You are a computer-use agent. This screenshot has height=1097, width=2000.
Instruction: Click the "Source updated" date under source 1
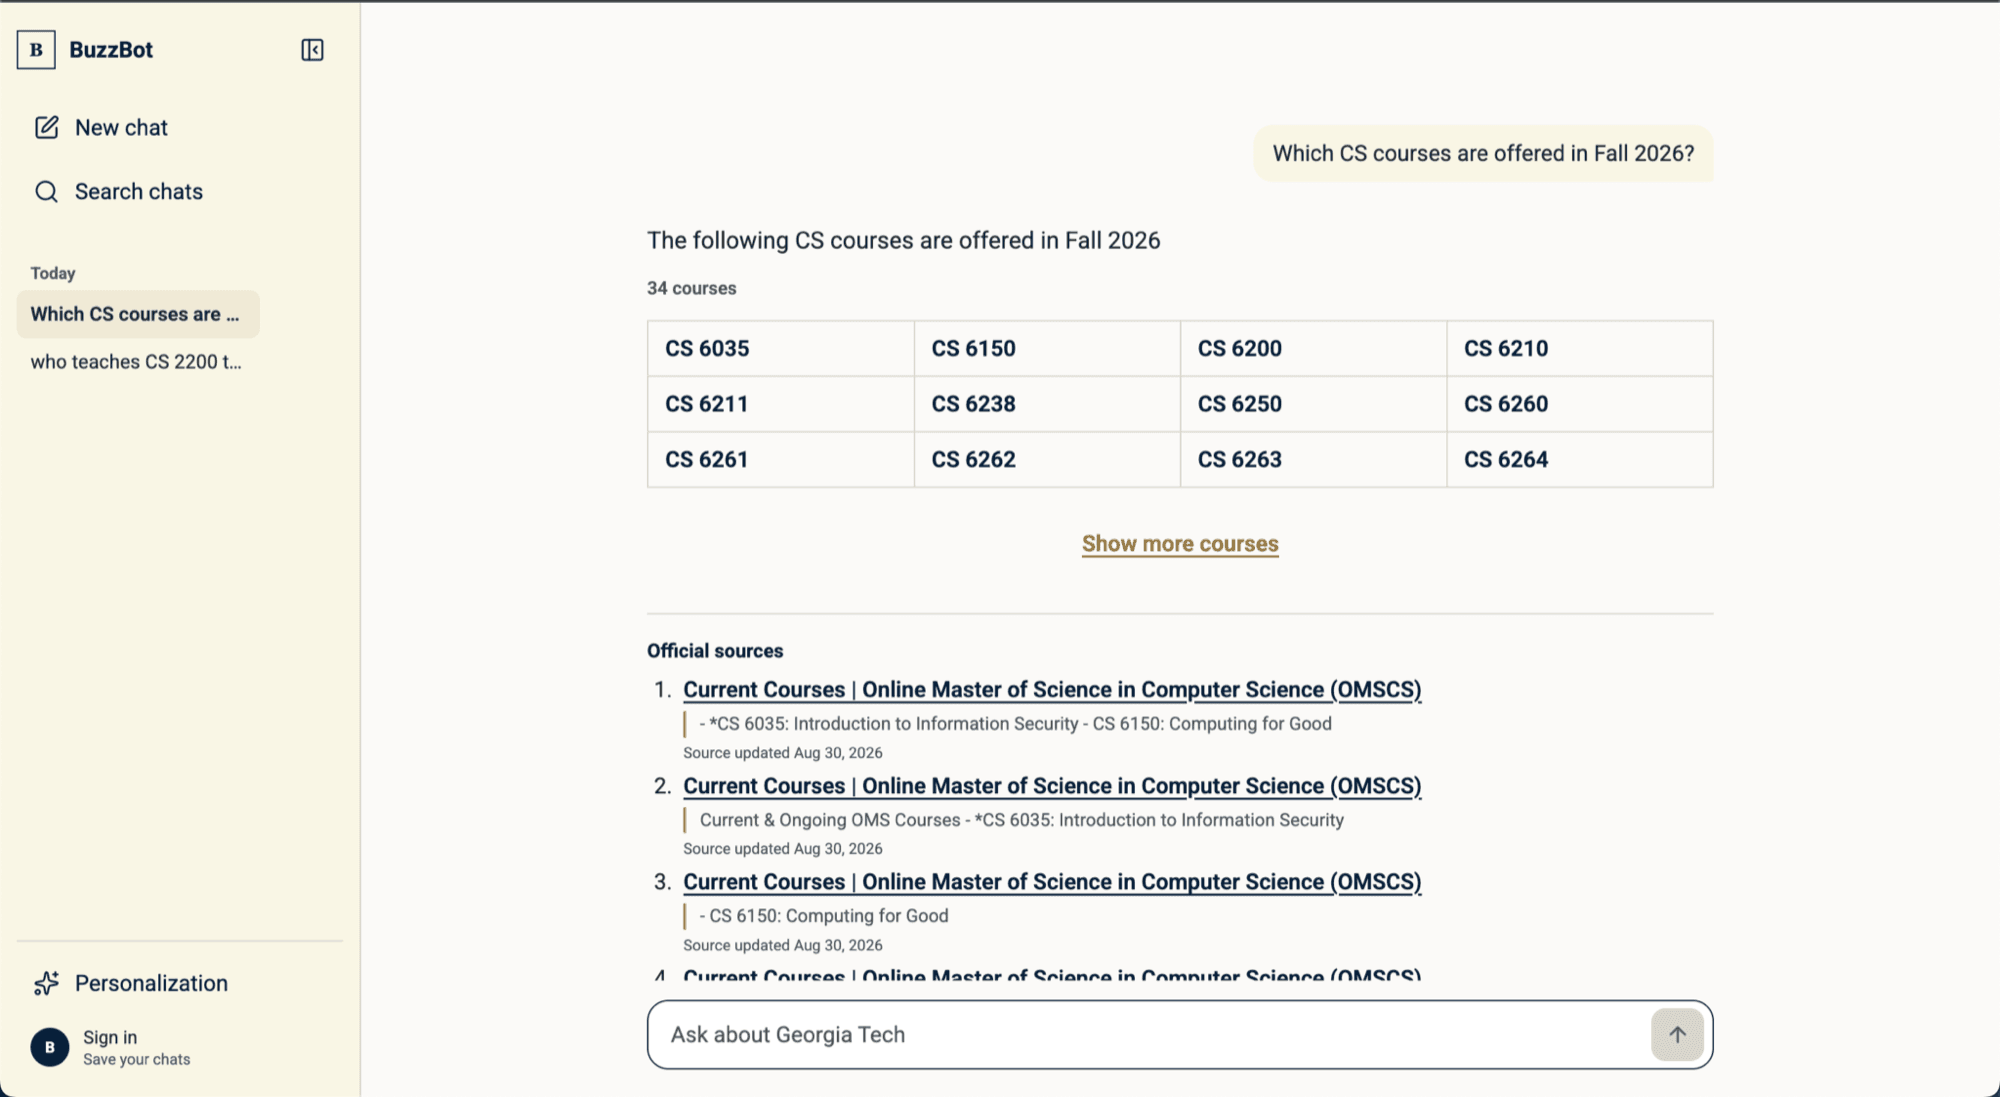[783, 753]
